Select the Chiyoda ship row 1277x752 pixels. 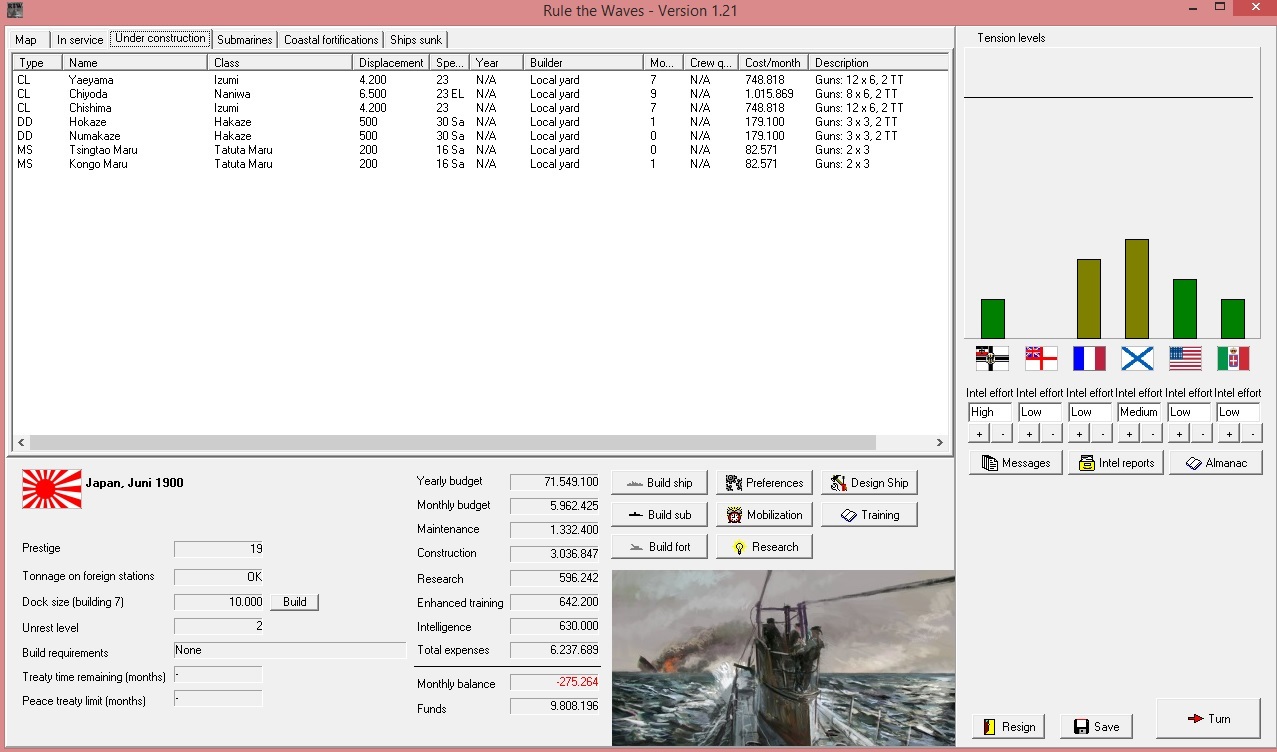(x=480, y=94)
